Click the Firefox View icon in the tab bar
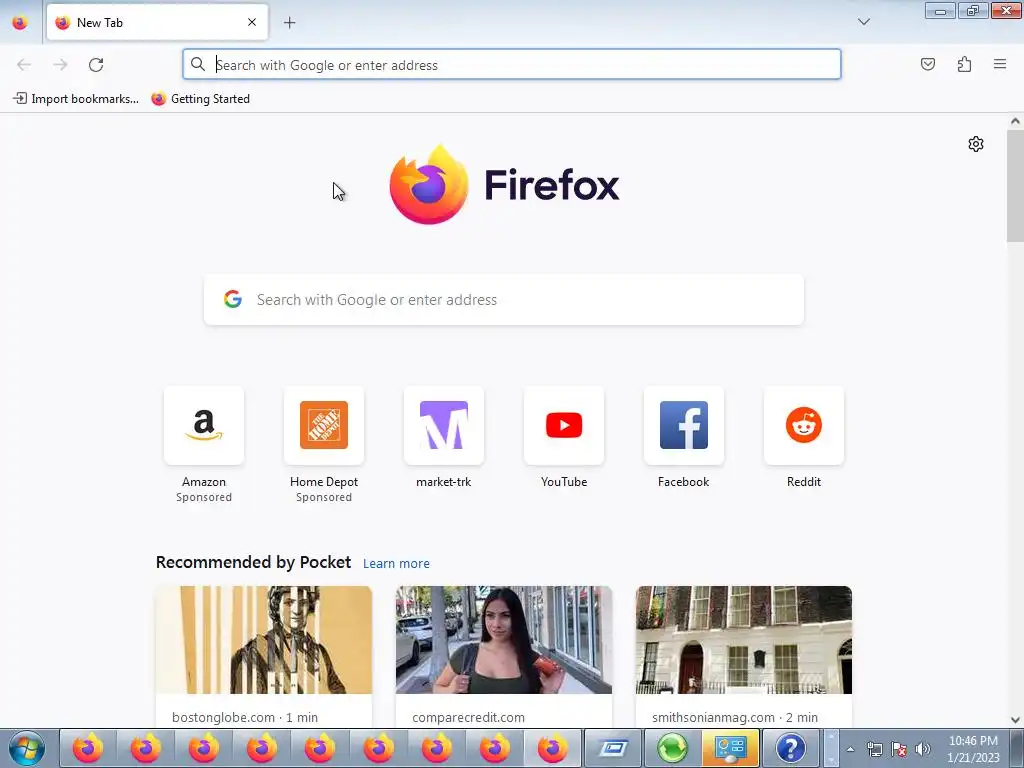 pyautogui.click(x=20, y=23)
